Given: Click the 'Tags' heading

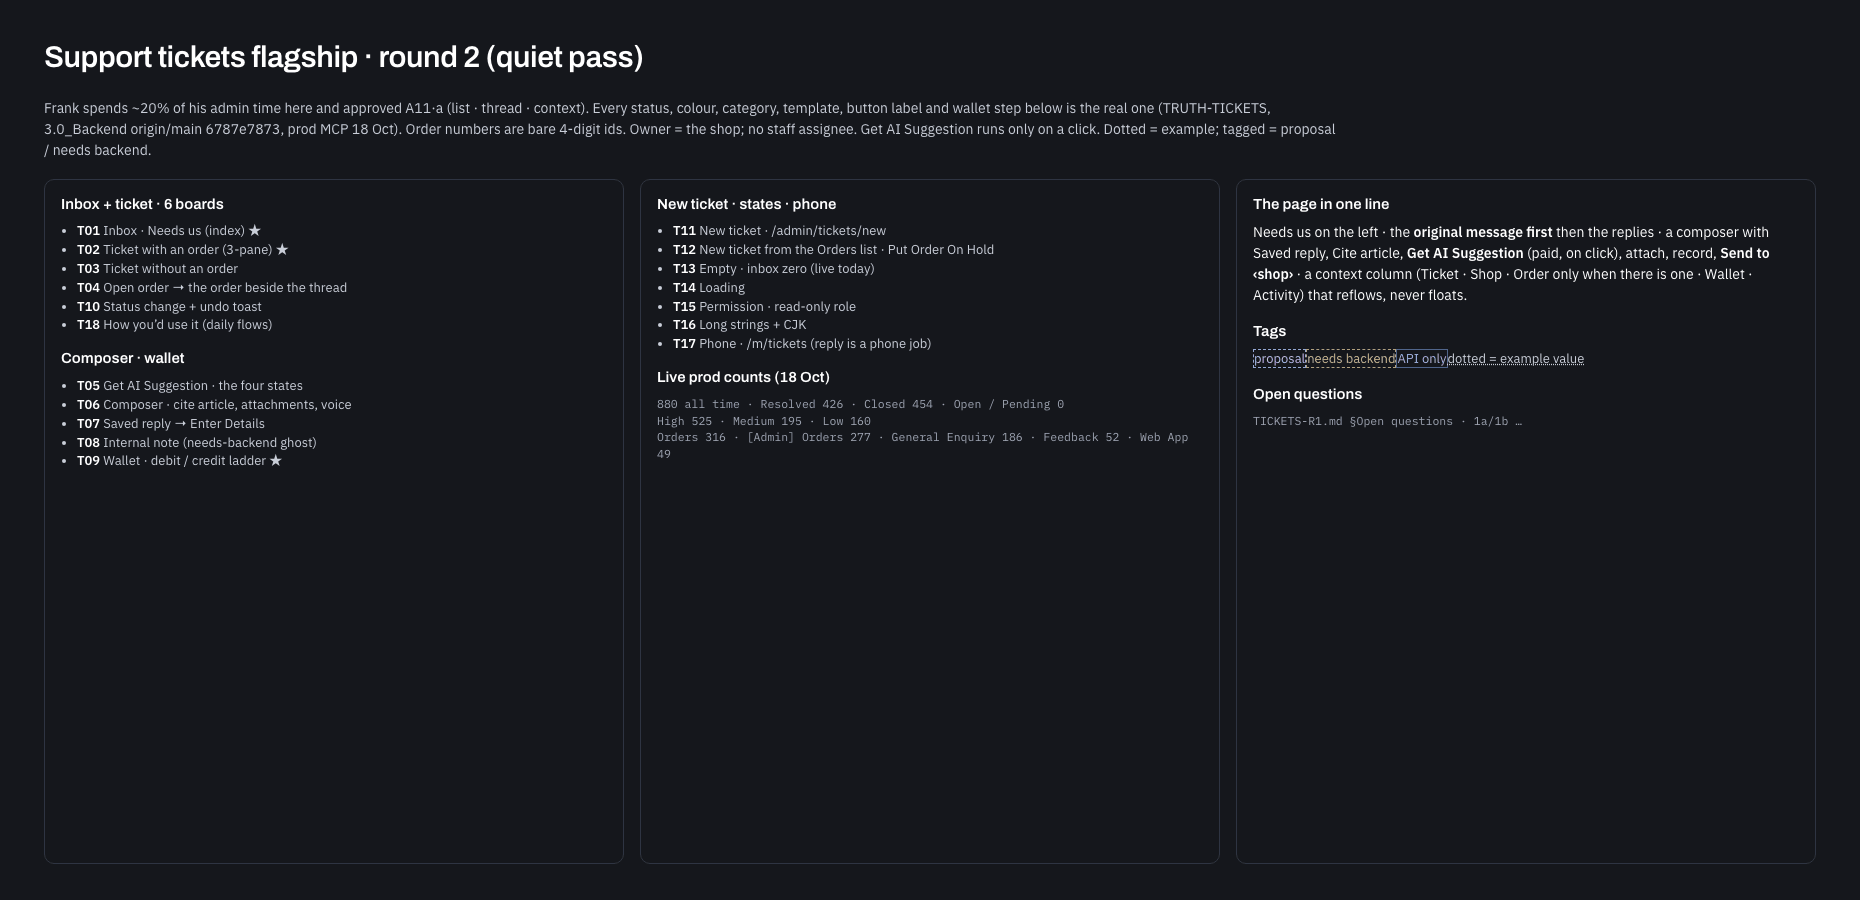Looking at the screenshot, I should 1269,331.
